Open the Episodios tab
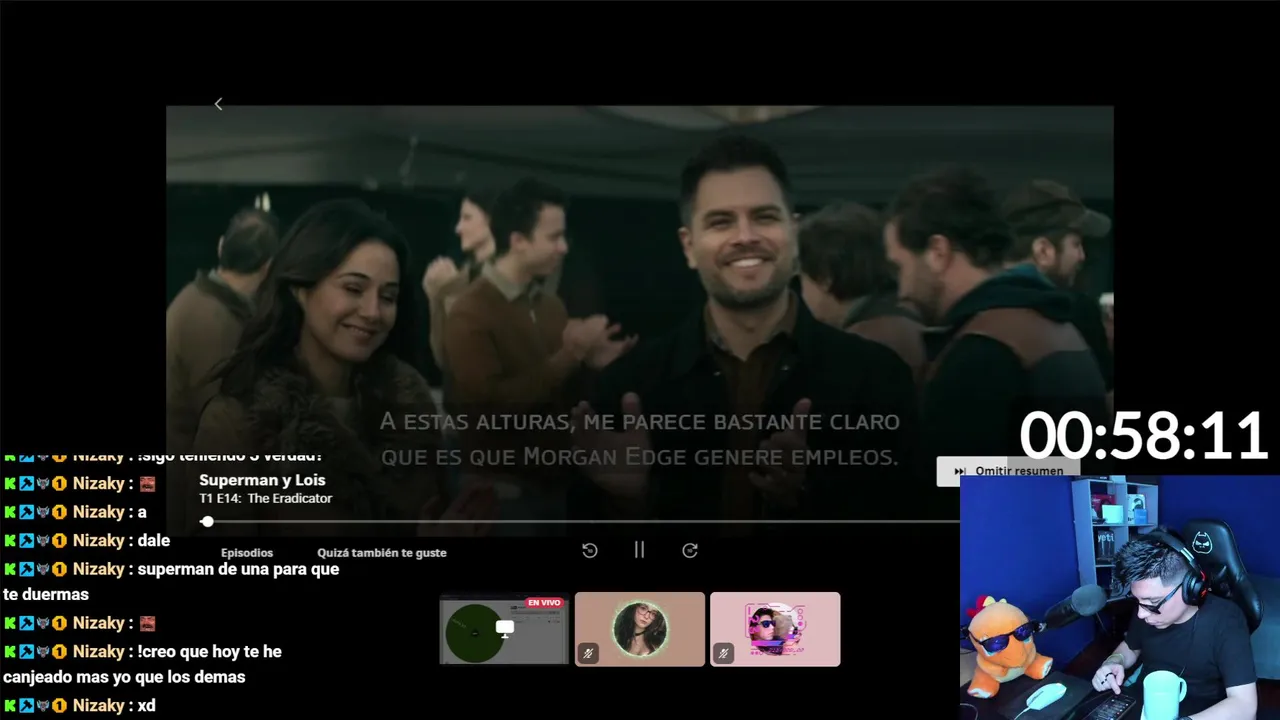The image size is (1280, 720). [x=247, y=552]
